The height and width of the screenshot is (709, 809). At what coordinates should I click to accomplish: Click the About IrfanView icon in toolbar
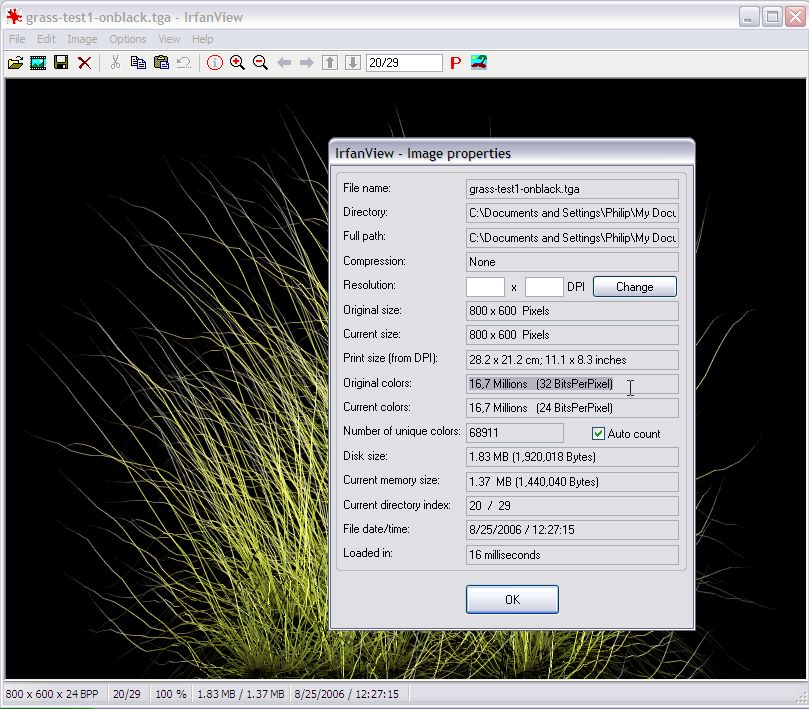[480, 63]
